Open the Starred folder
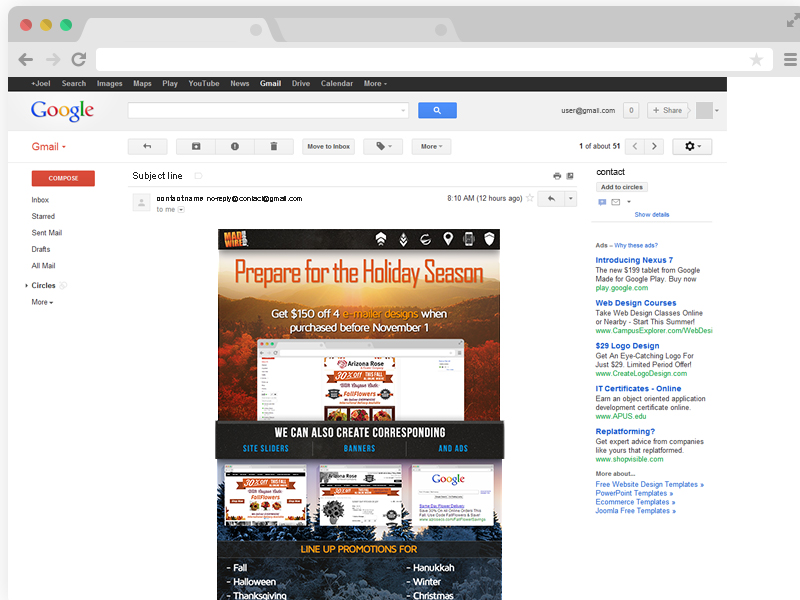Viewport: 800px width, 600px height. point(43,216)
